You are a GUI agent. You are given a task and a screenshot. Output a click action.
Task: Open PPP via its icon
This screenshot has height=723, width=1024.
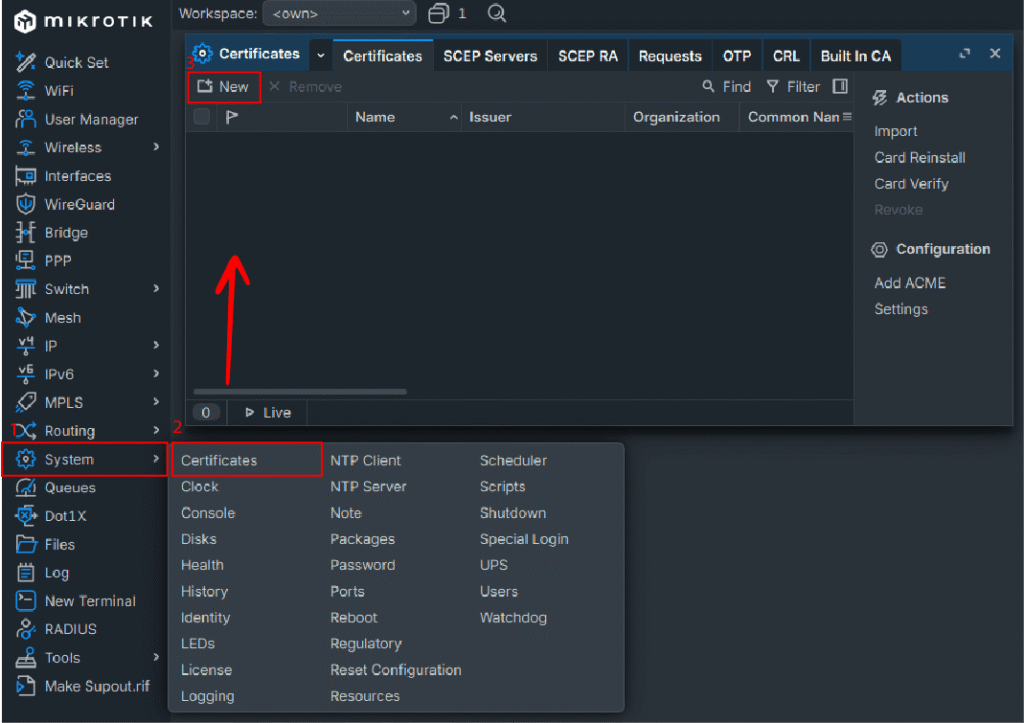click(x=25, y=261)
